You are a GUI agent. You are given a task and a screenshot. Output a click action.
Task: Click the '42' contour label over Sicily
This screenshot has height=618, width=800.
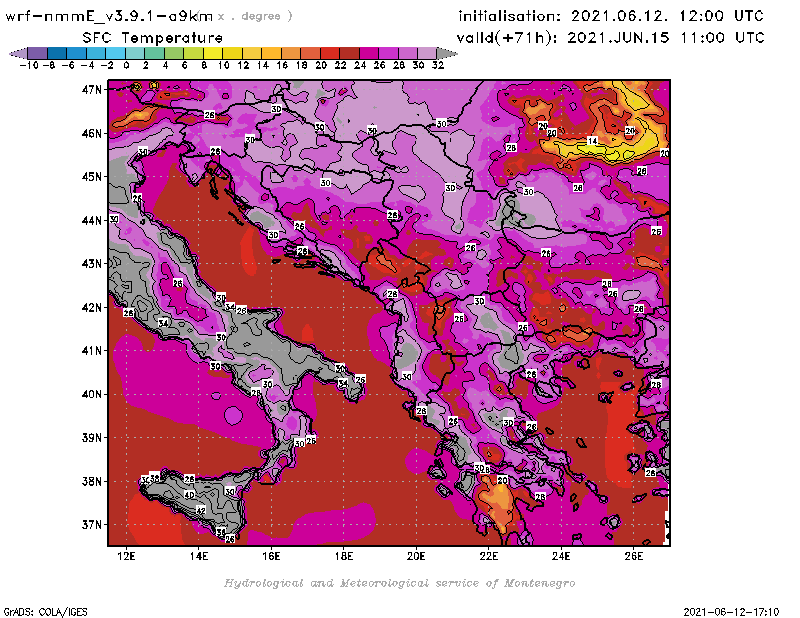click(201, 510)
